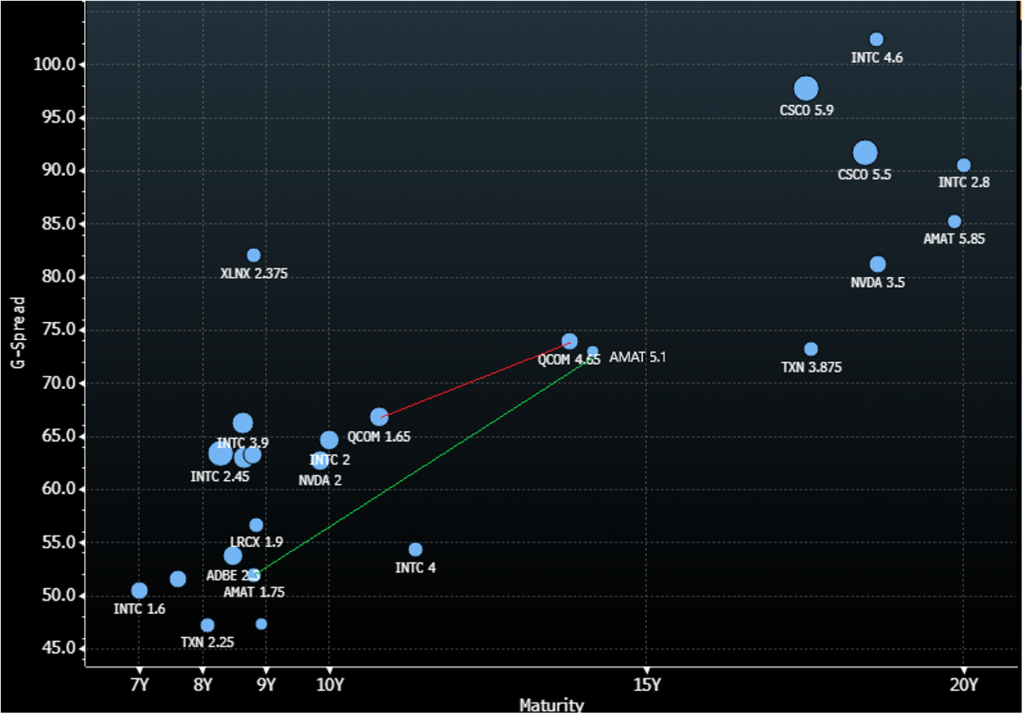
Task: Click the CSCO 5.5 data point
Action: (865, 153)
